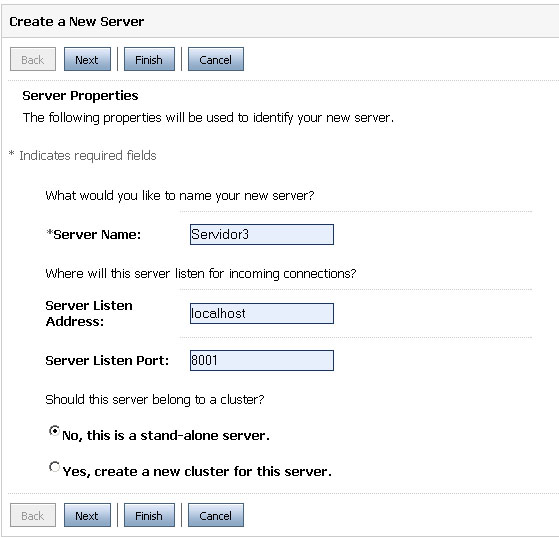Click the 'No, this is a stand-alone server' label
The width and height of the screenshot is (559, 538).
(166, 436)
